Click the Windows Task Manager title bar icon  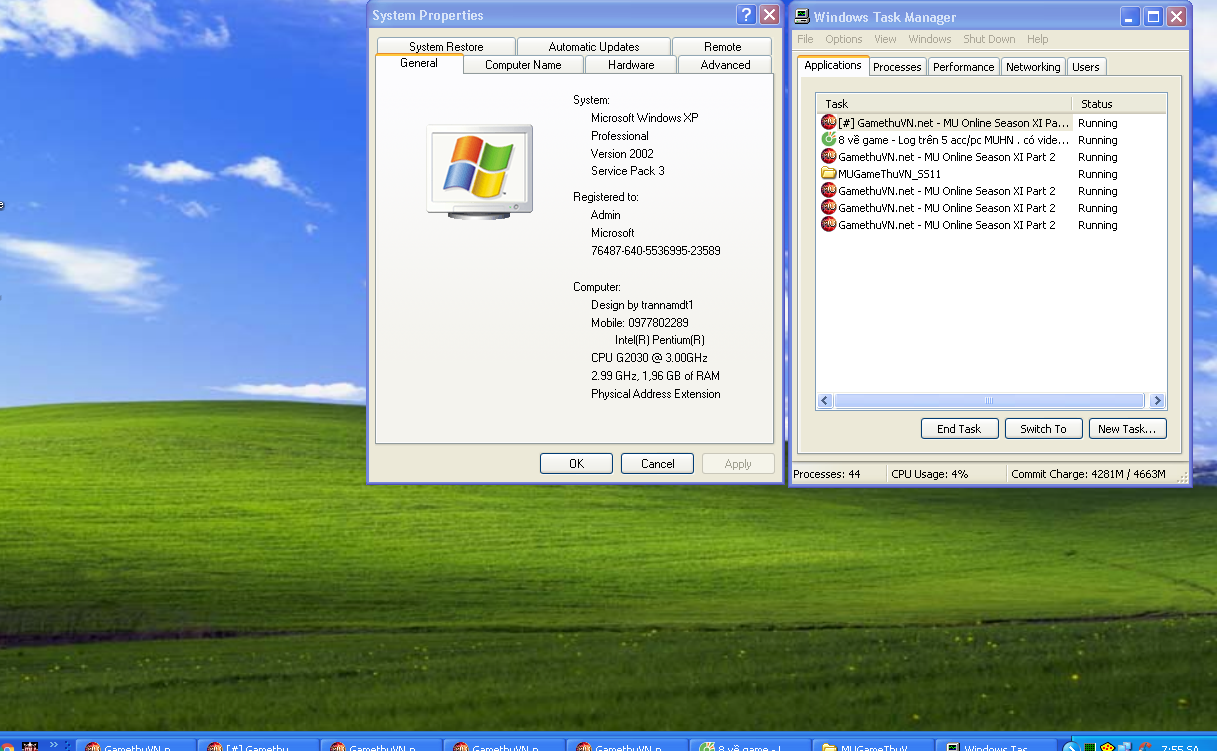(802, 16)
